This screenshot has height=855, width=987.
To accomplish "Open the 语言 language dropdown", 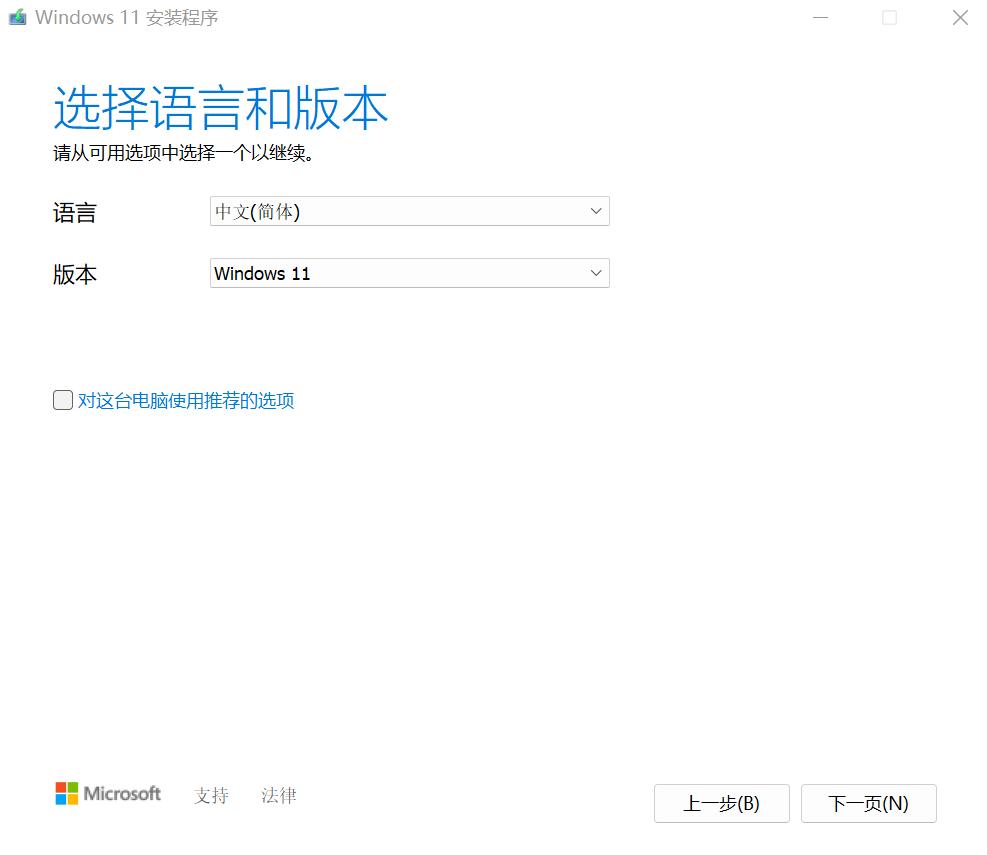I will pyautogui.click(x=408, y=211).
